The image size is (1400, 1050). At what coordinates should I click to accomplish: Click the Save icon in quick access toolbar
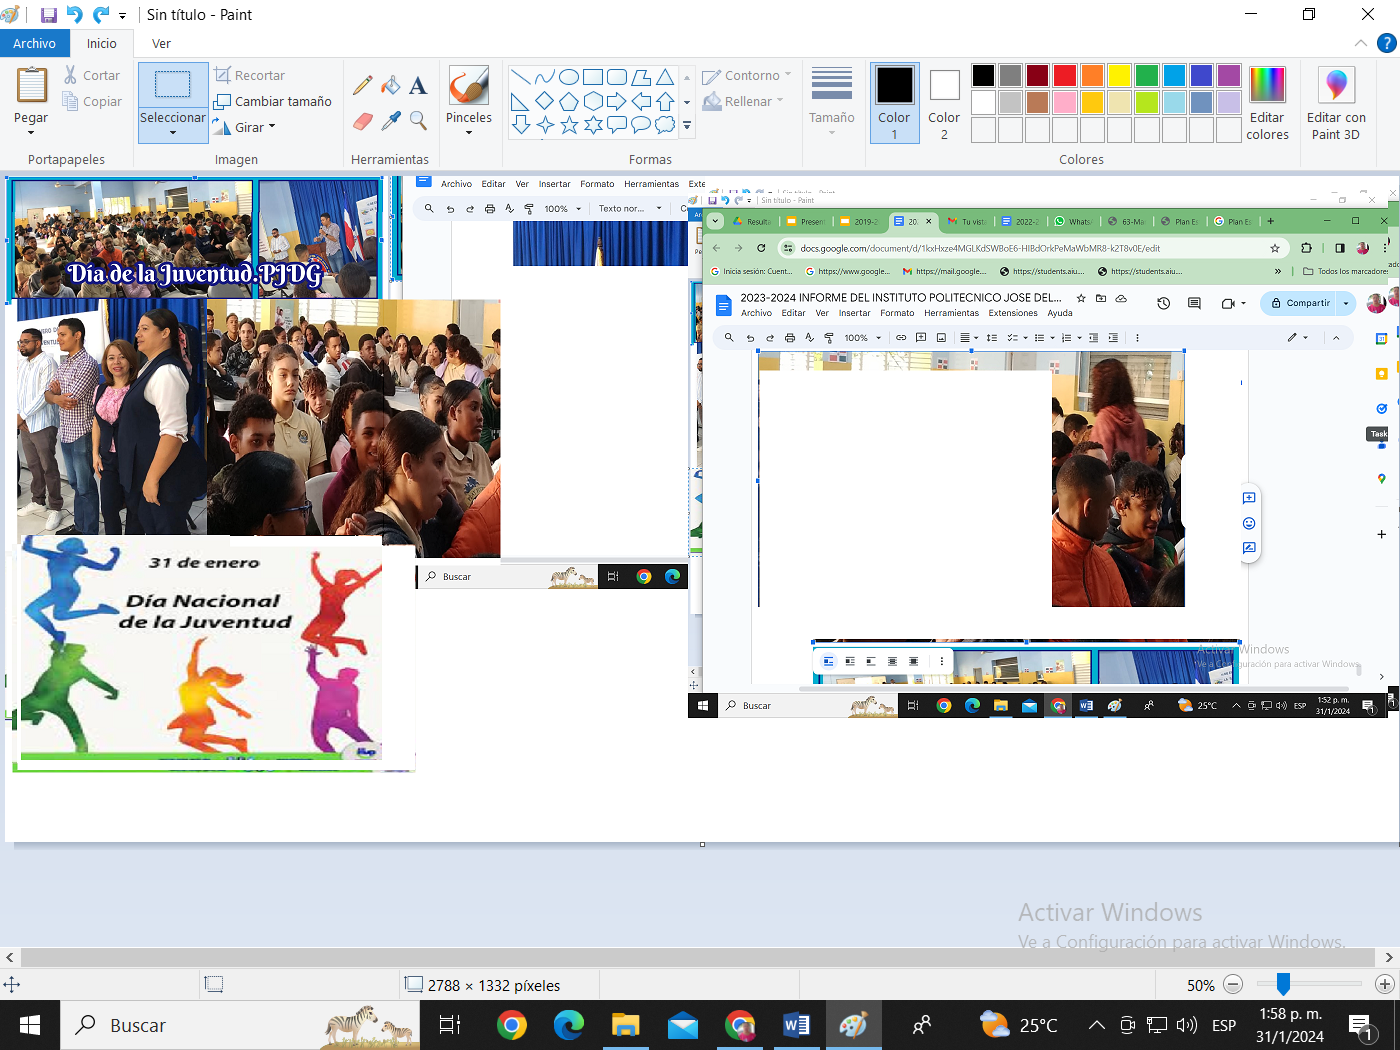48,15
